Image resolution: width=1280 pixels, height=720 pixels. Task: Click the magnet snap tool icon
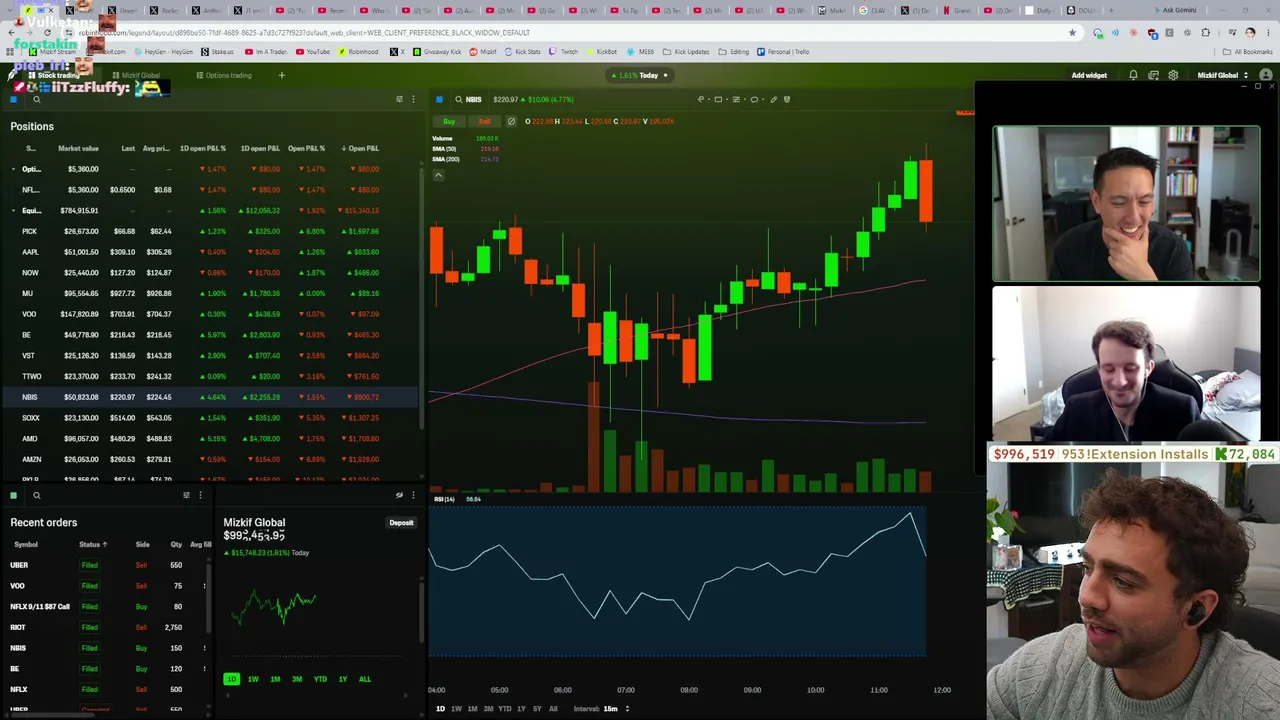(787, 99)
